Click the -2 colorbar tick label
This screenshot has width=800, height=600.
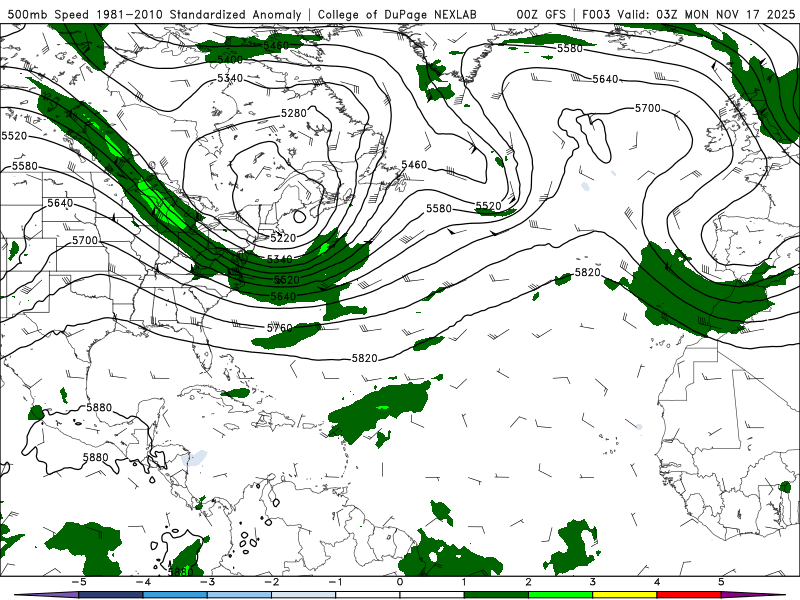[271, 582]
